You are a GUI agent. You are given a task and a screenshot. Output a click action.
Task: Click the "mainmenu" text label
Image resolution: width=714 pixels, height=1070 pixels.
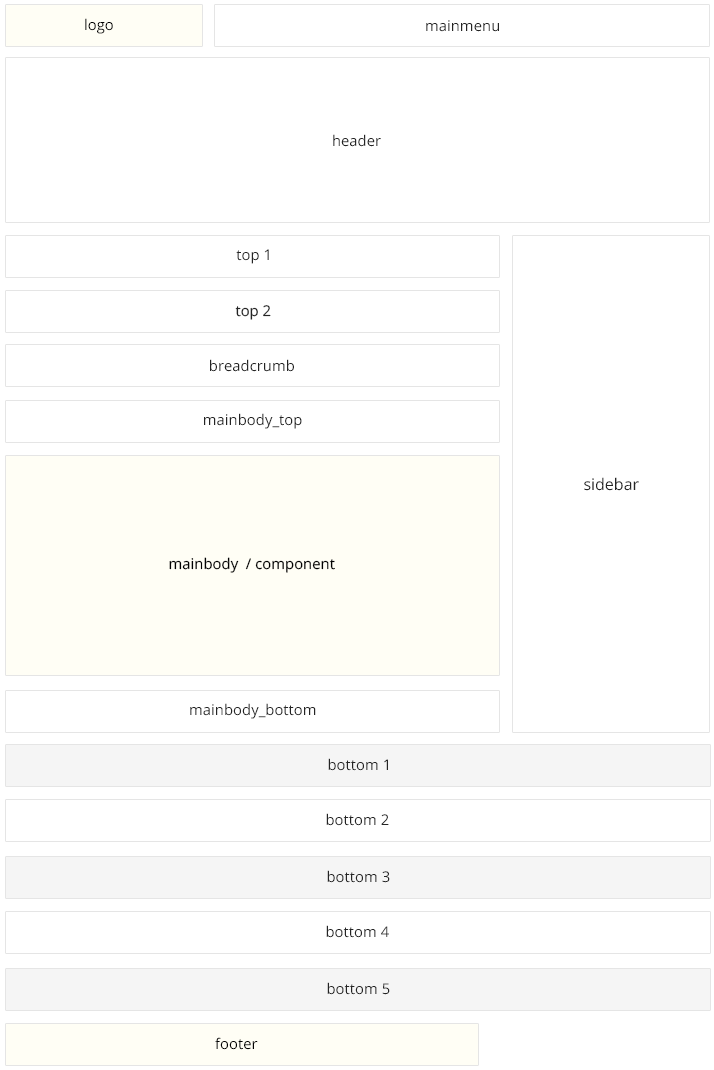click(x=462, y=26)
